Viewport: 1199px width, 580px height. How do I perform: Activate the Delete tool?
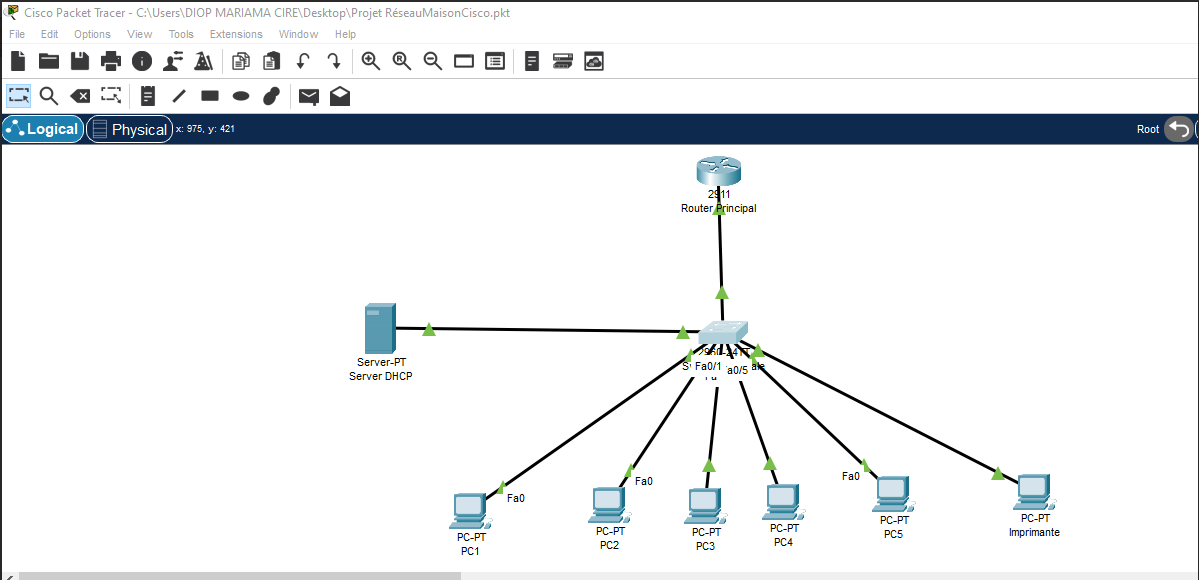pos(80,96)
